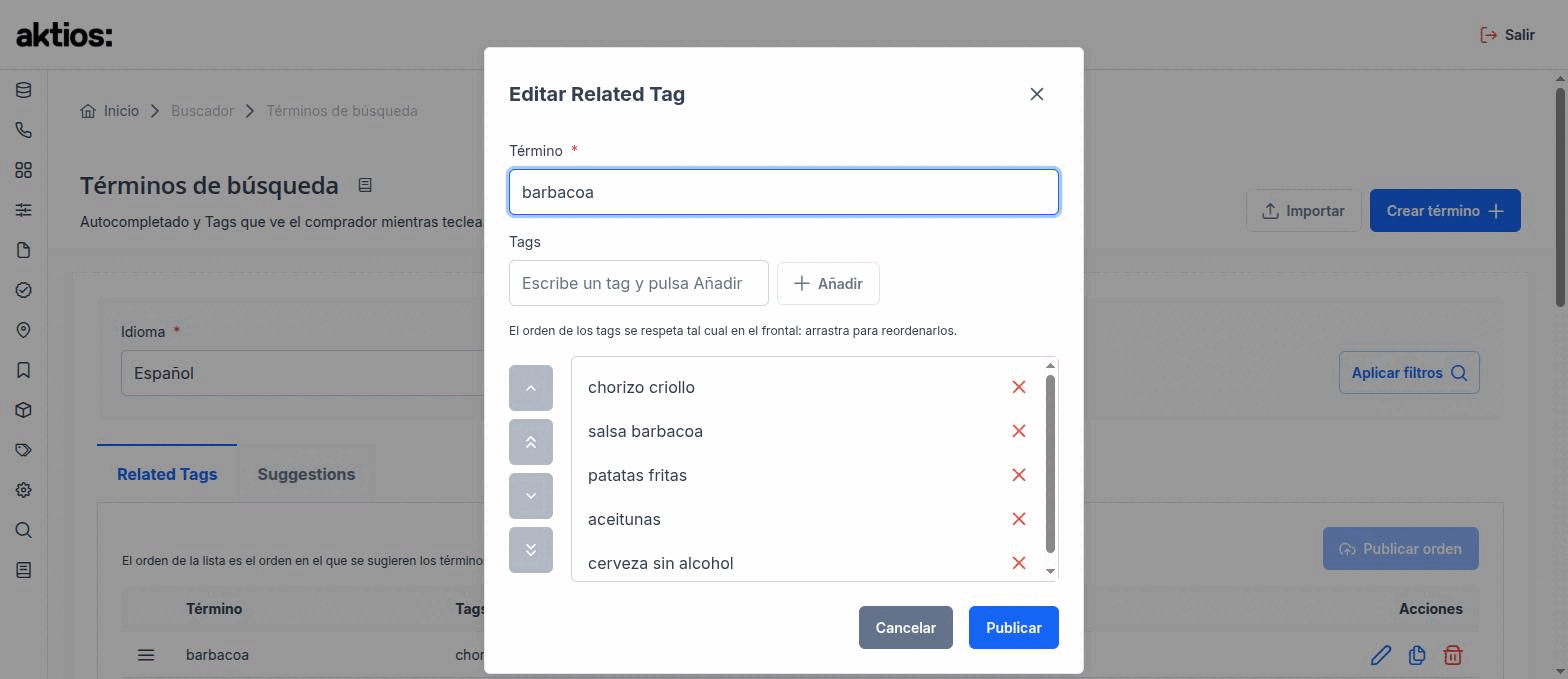
Task: Remove the cerveza sin alcohol tag
Action: (x=1018, y=563)
